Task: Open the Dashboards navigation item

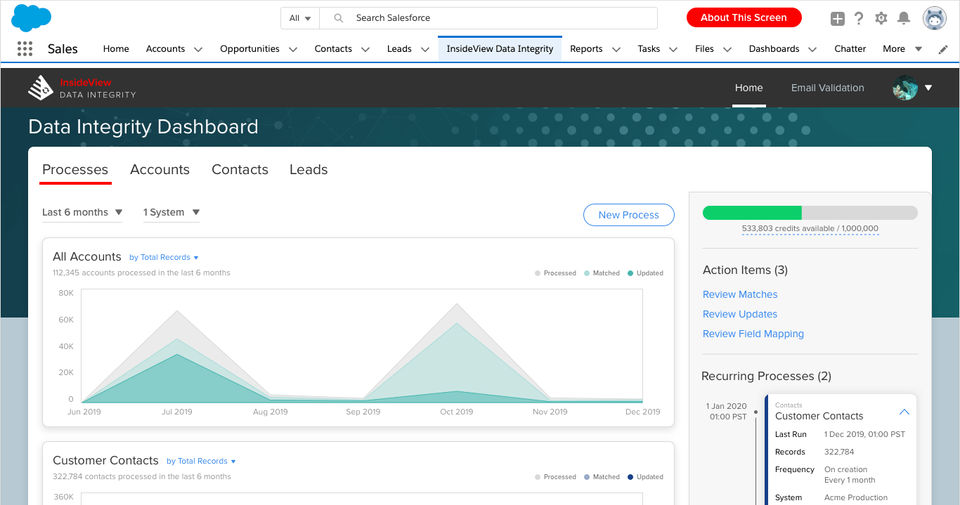Action: point(774,49)
